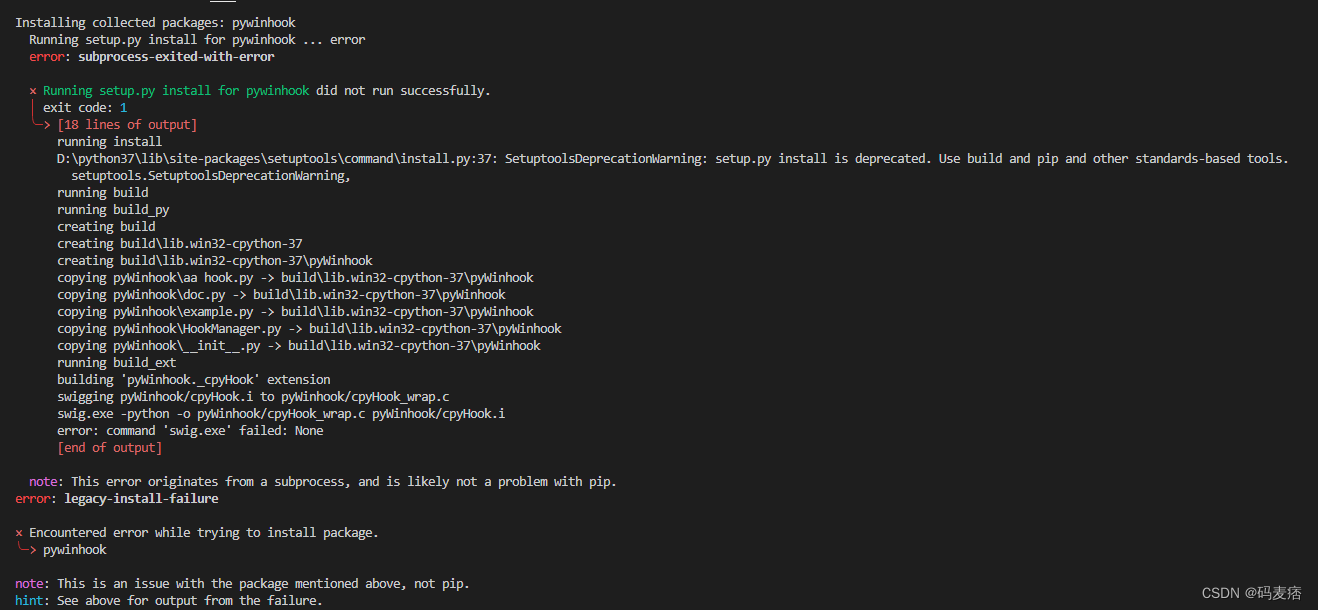
Task: Click the "Installing collected packages: pywinhook" line
Action: 155,22
